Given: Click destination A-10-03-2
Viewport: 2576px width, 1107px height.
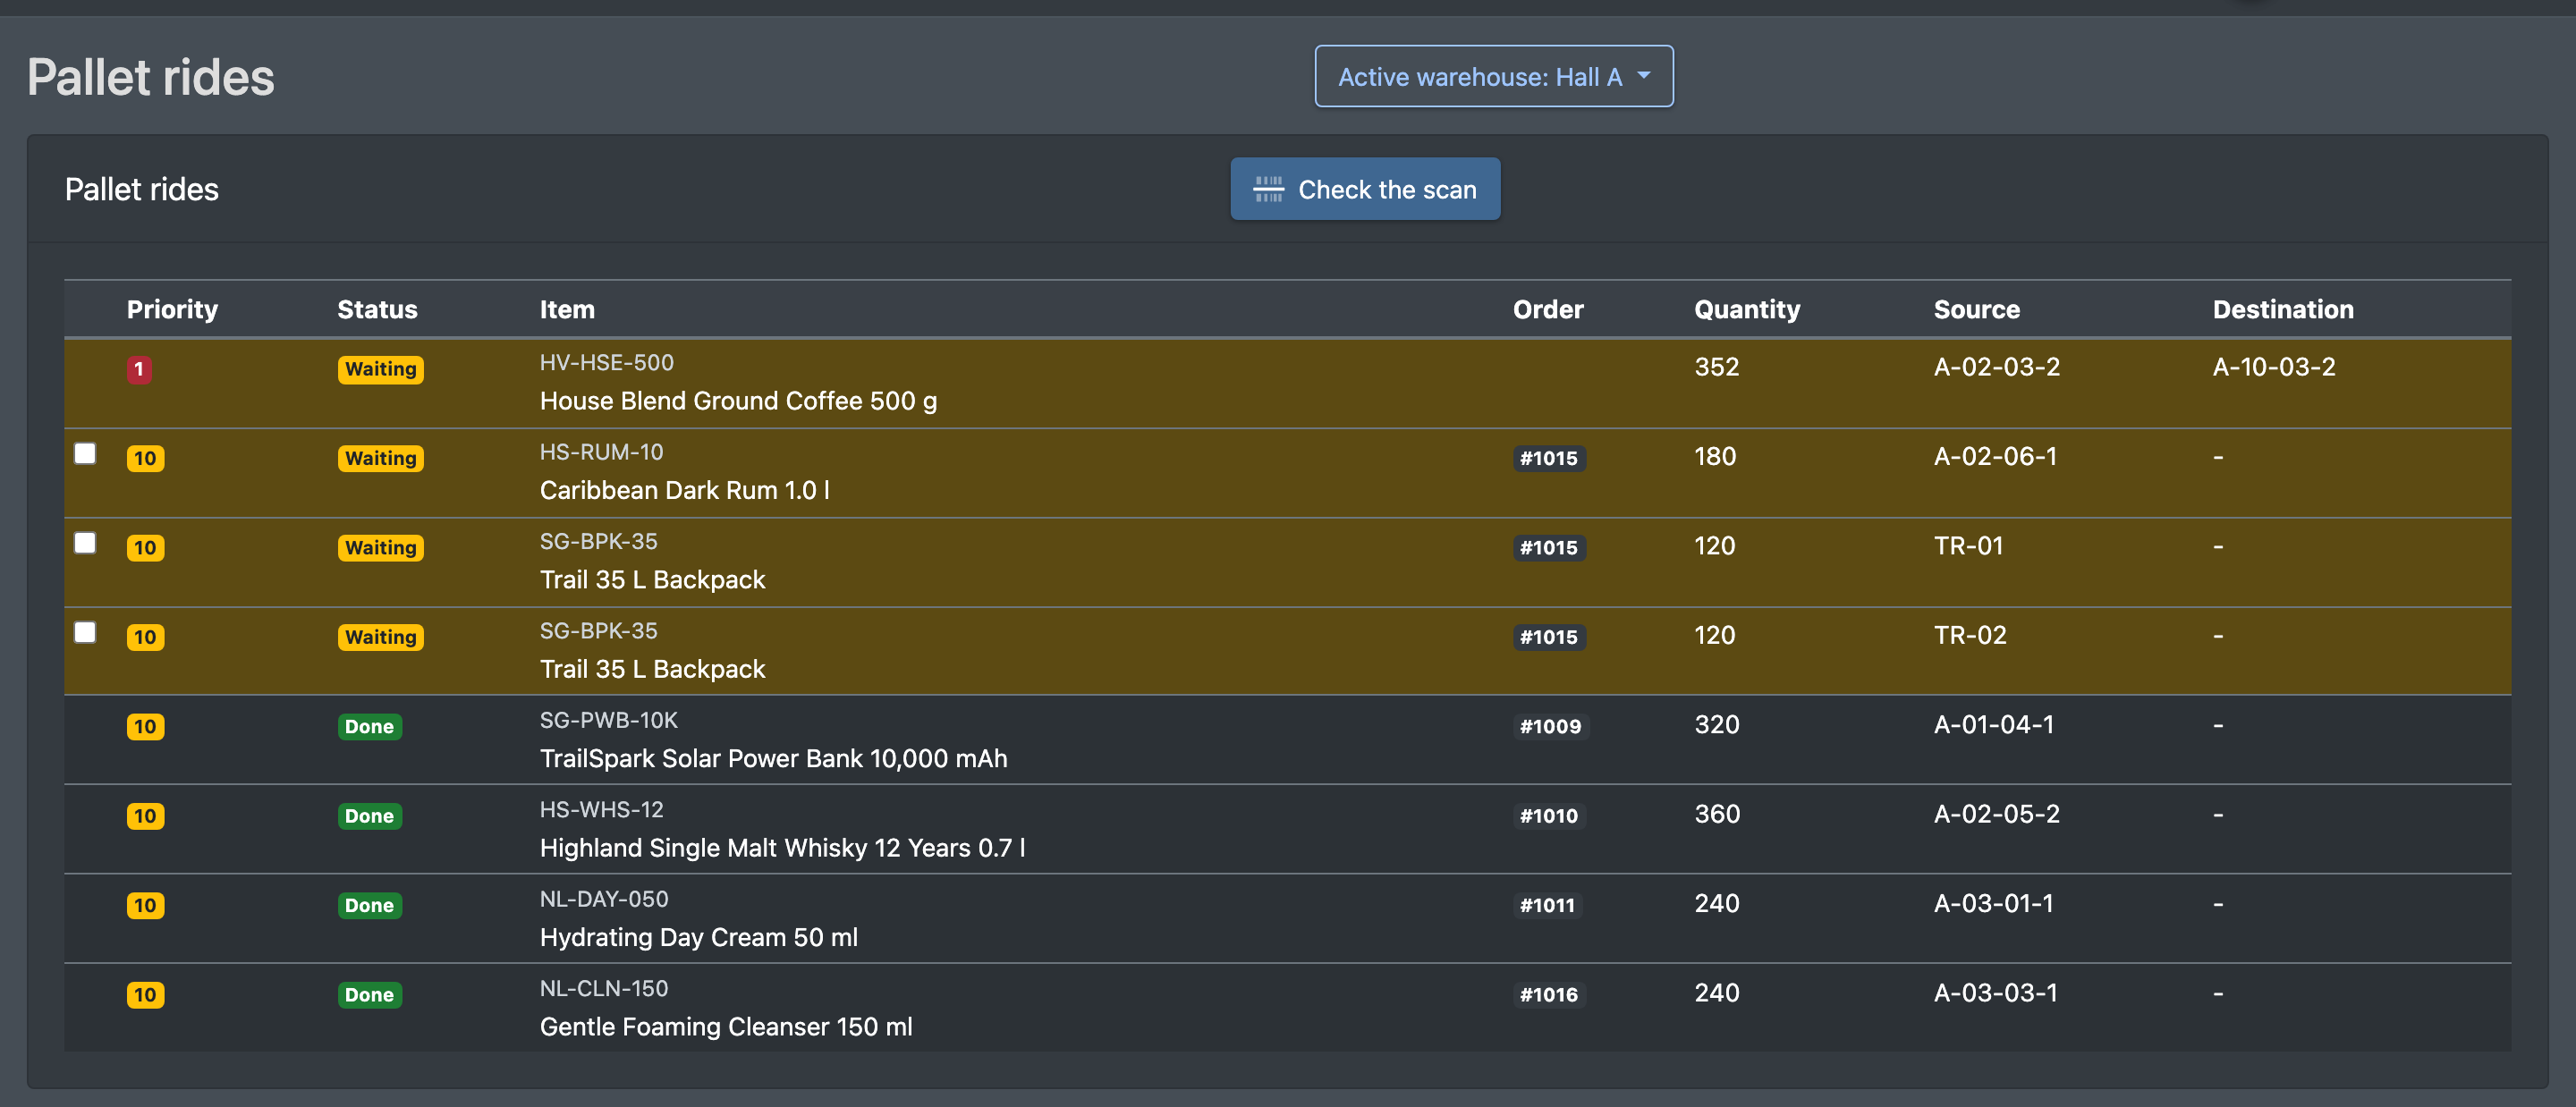Looking at the screenshot, I should point(2273,367).
